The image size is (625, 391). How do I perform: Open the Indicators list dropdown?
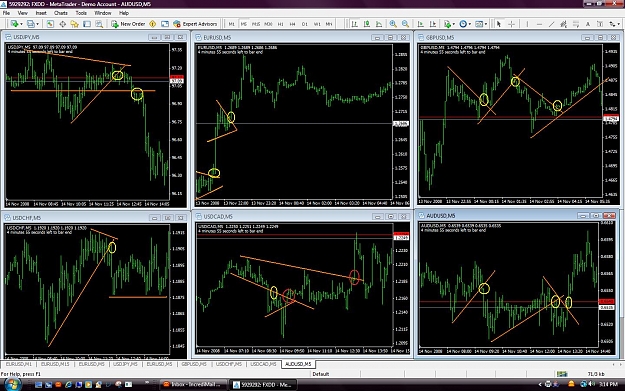coord(450,24)
